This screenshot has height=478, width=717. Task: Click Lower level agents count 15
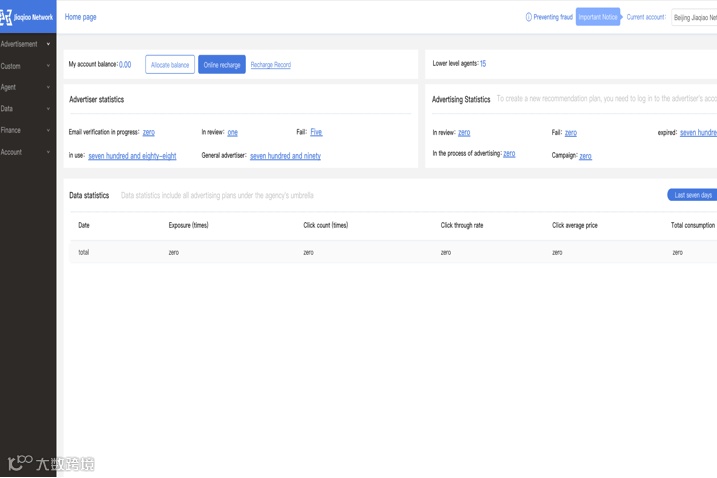pyautogui.click(x=483, y=64)
